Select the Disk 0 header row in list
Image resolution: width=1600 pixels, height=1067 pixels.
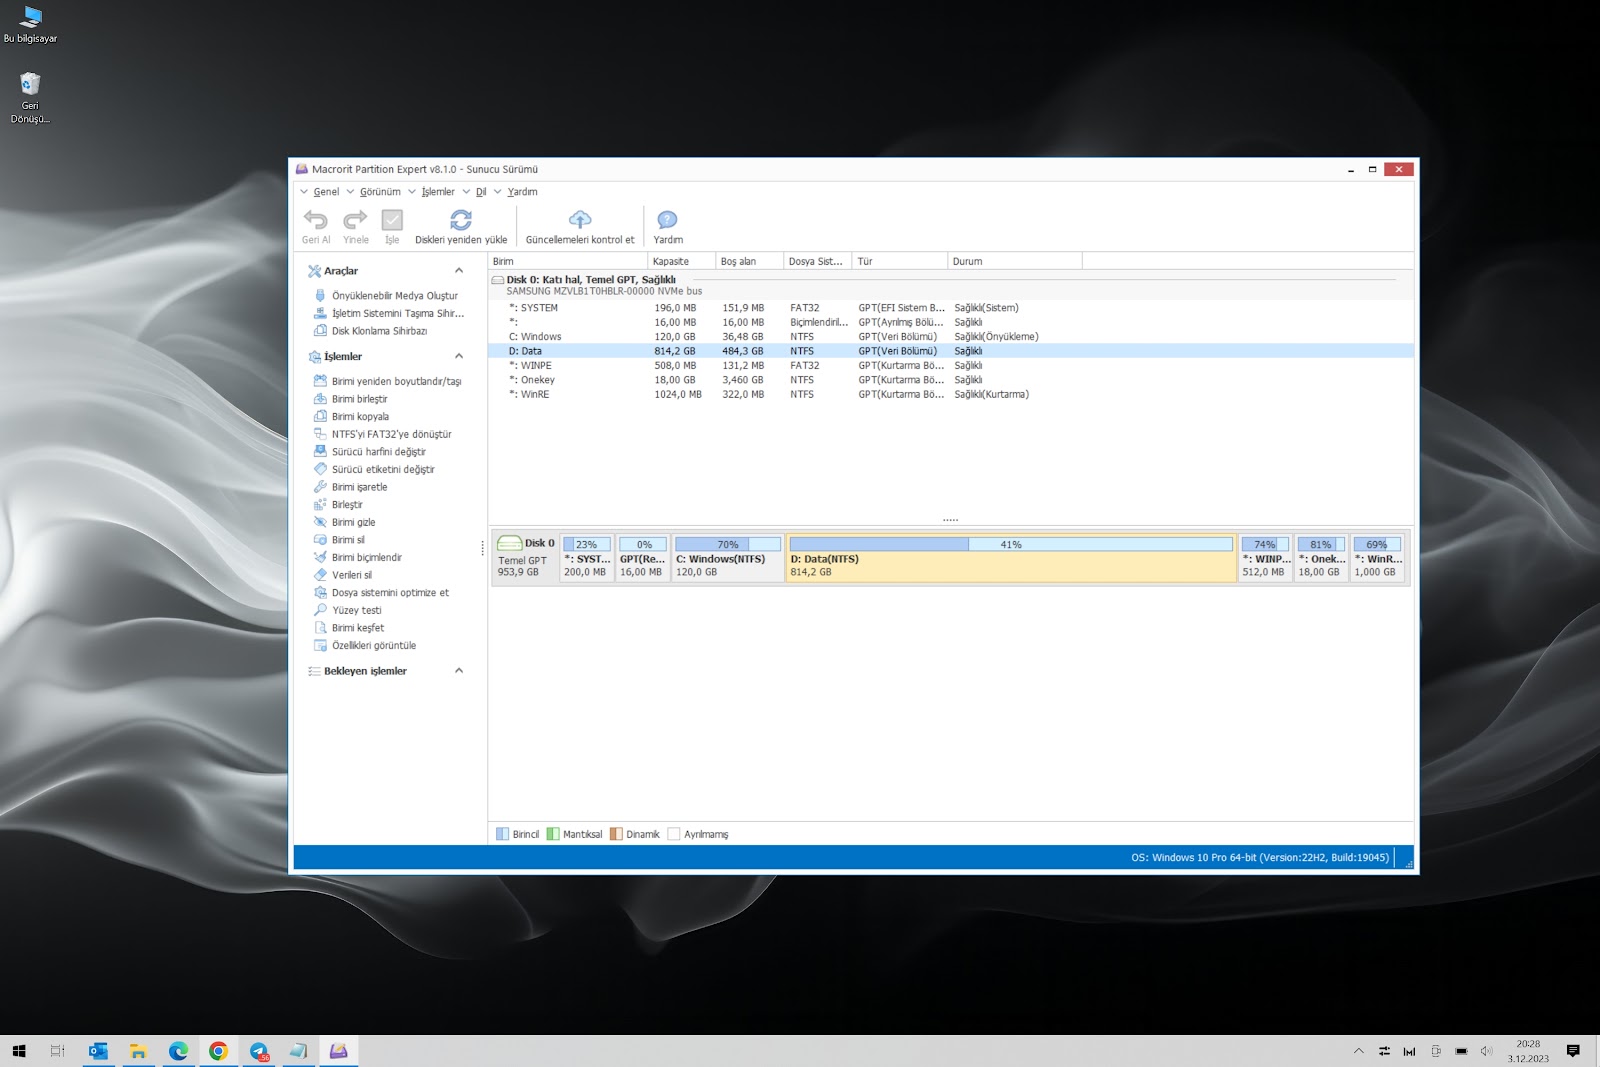tap(951, 285)
